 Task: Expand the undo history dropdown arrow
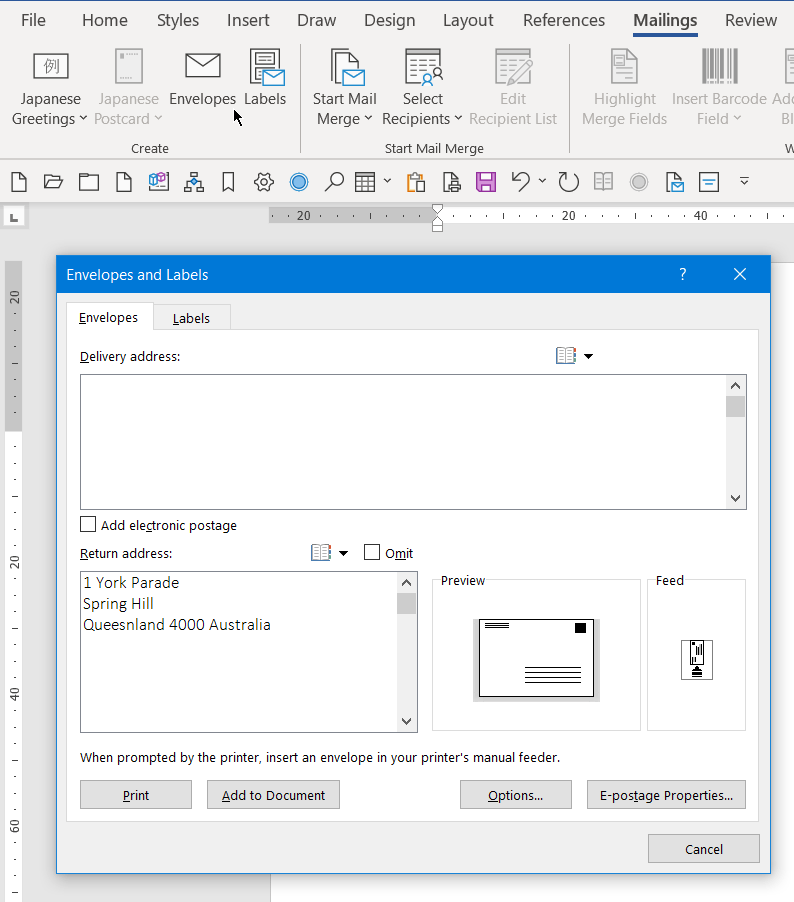point(542,181)
